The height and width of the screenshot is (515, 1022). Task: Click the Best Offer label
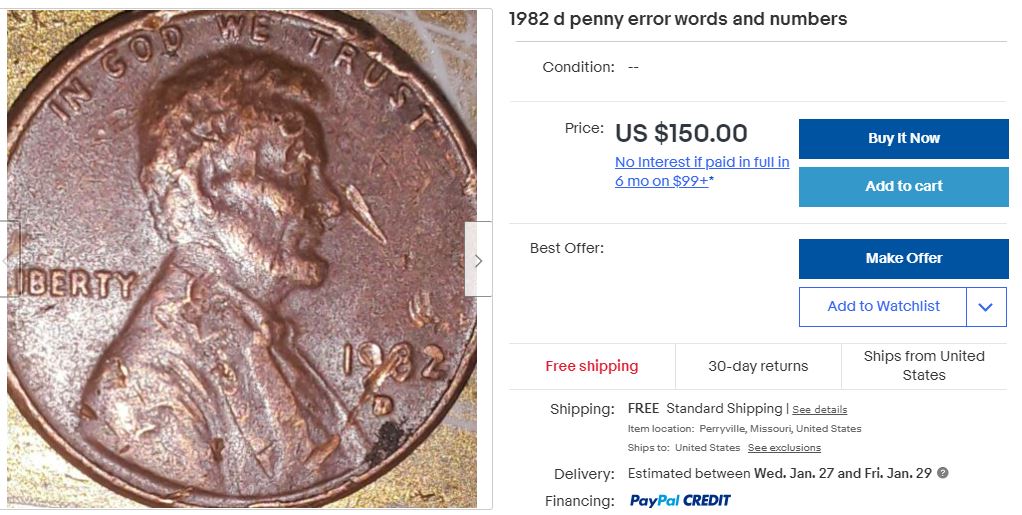(566, 248)
